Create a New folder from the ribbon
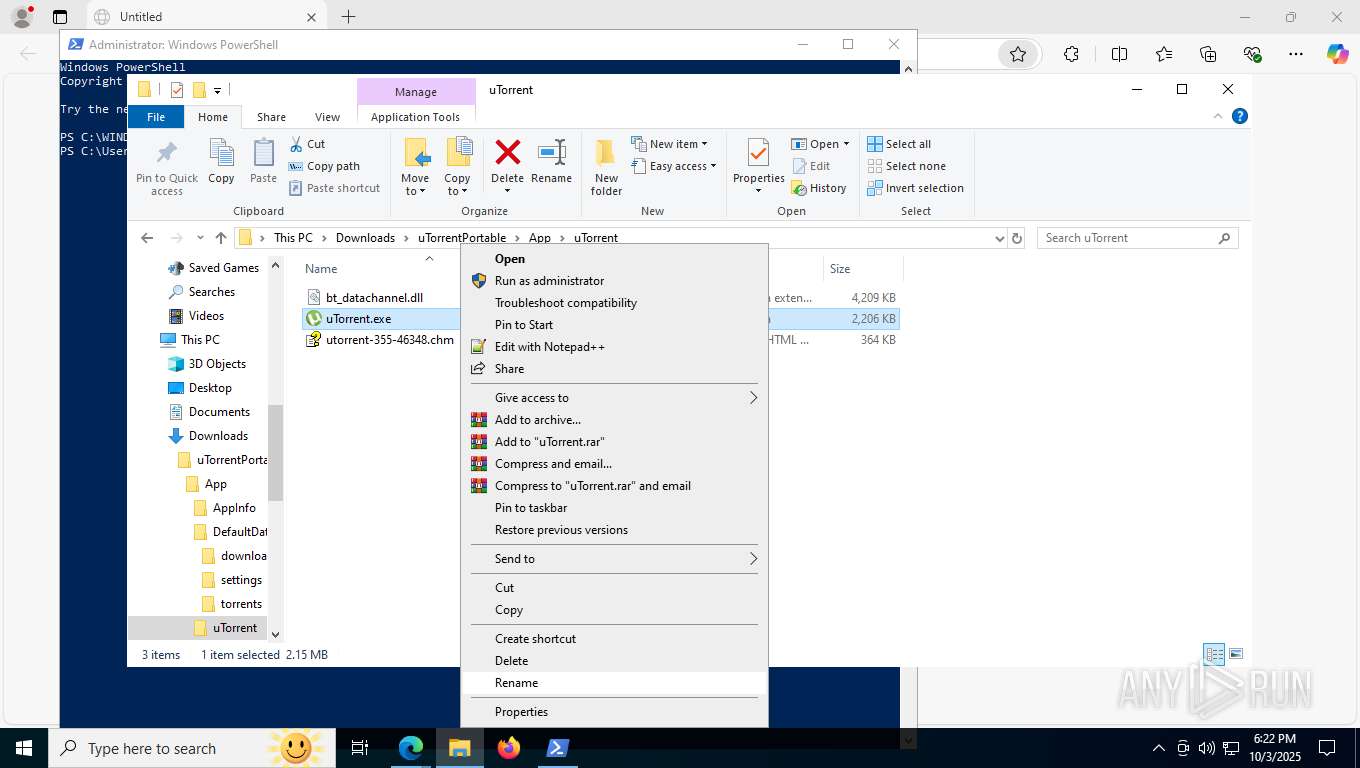Image resolution: width=1360 pixels, height=768 pixels. [x=606, y=166]
